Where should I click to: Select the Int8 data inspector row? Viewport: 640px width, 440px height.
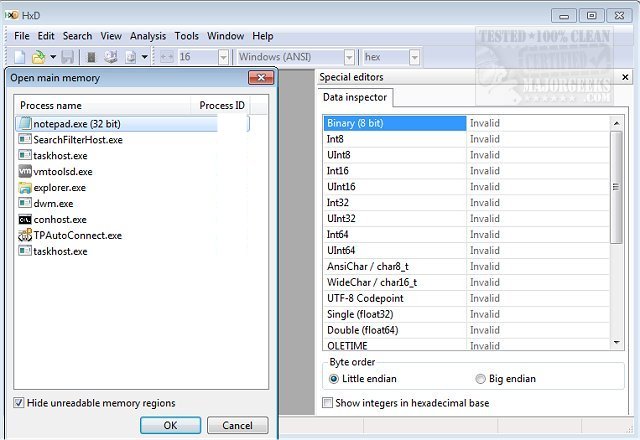point(466,139)
